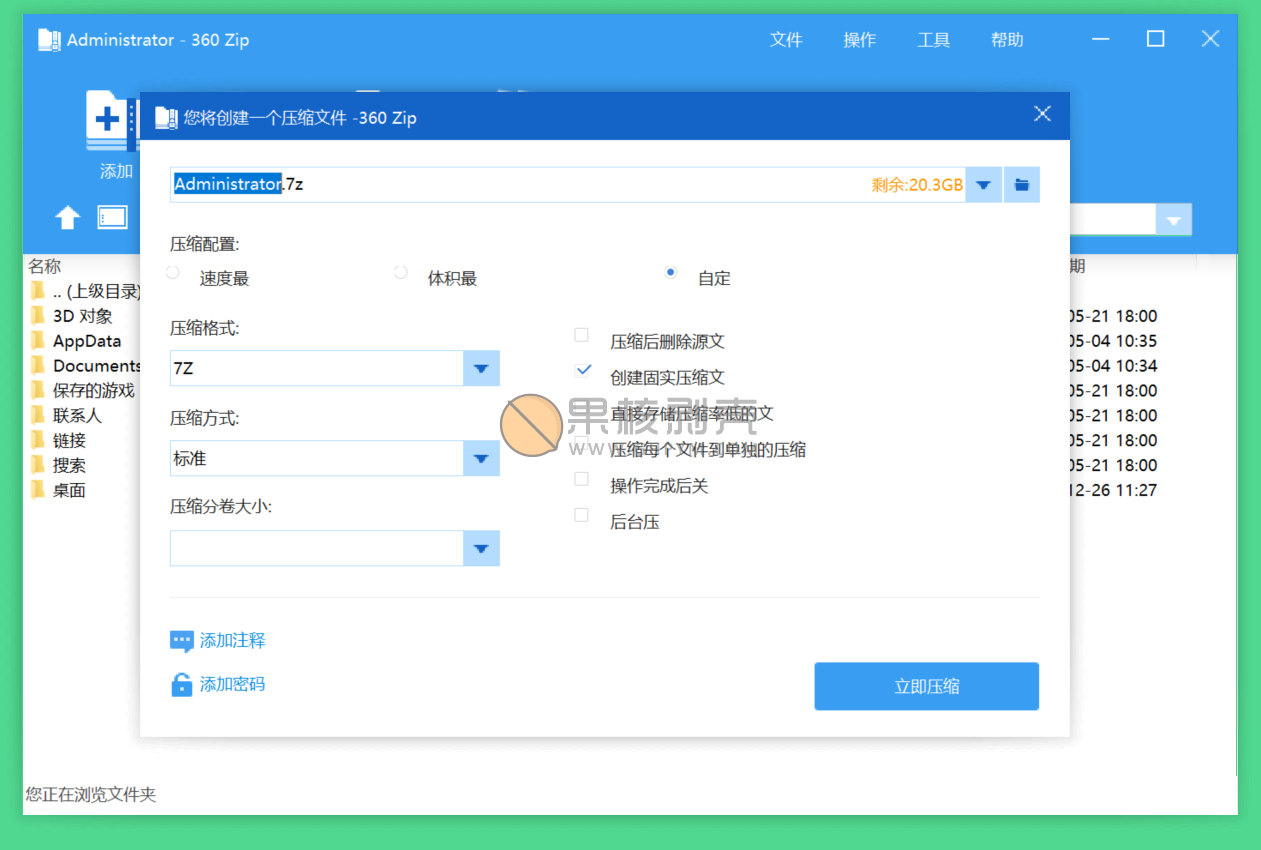Minimize the 360 Zip main window
The height and width of the screenshot is (850, 1261).
point(1101,40)
